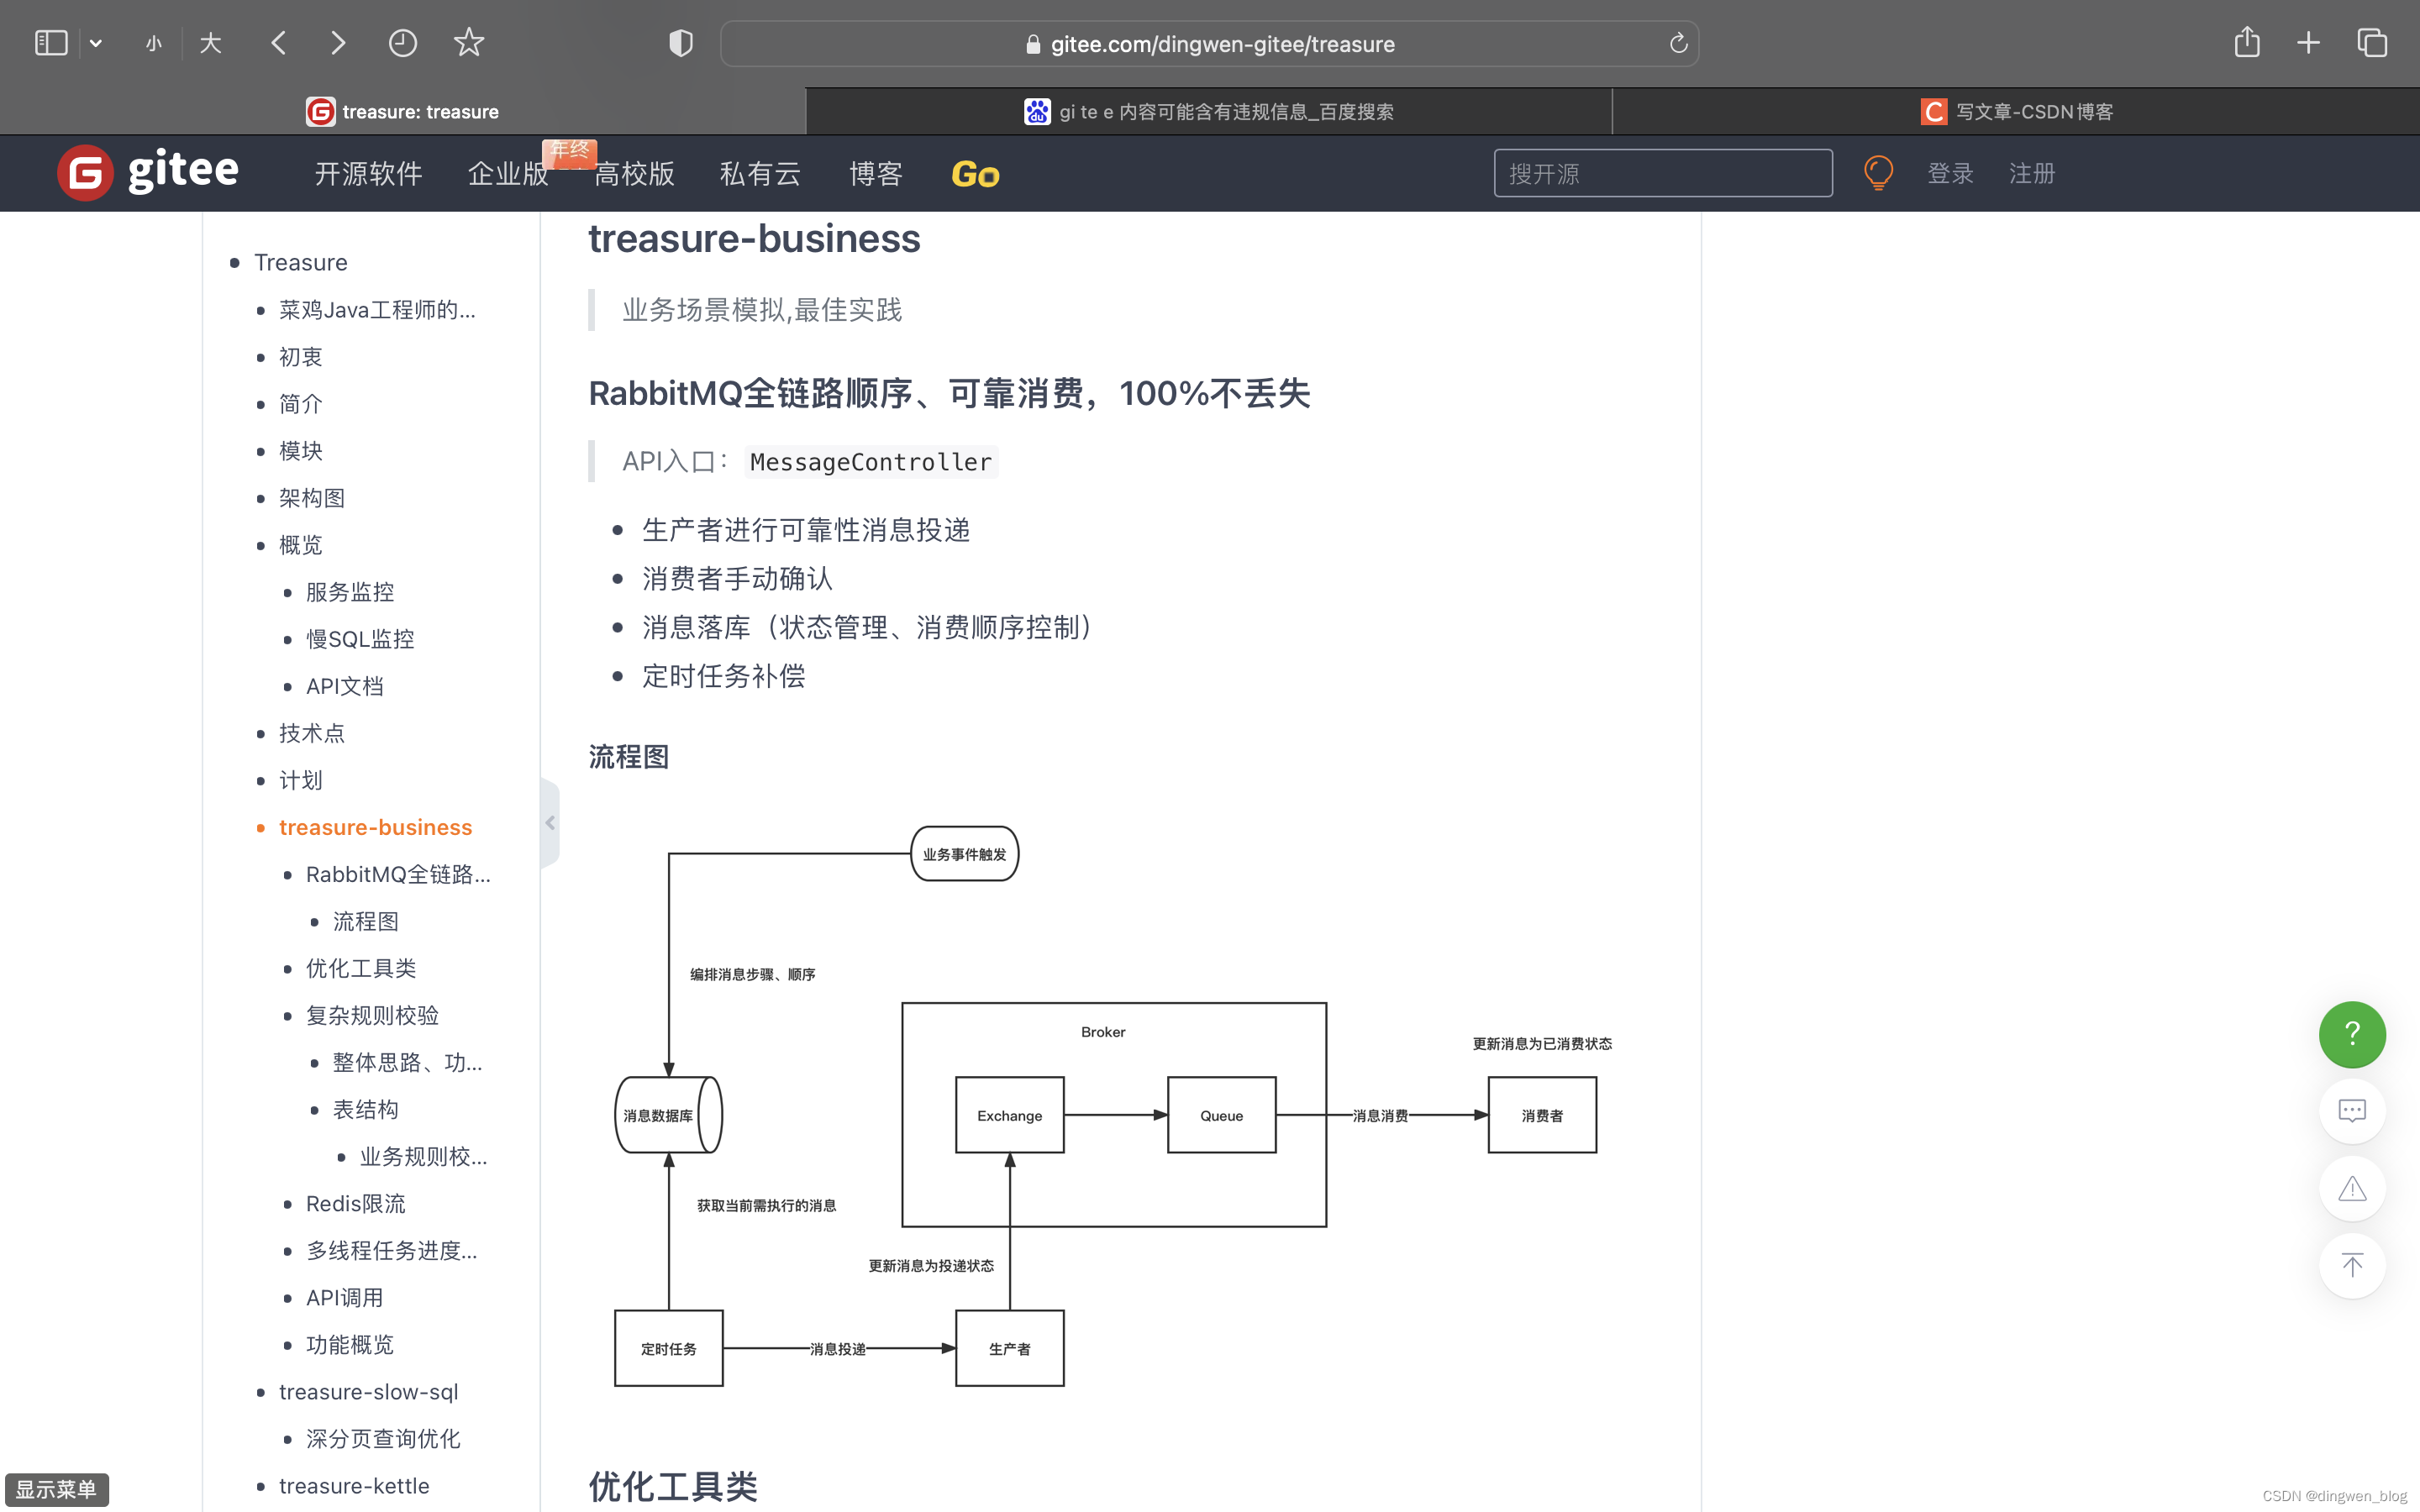Click the report warning triangle icon
Image resolution: width=2420 pixels, height=1512 pixels.
tap(2352, 1188)
